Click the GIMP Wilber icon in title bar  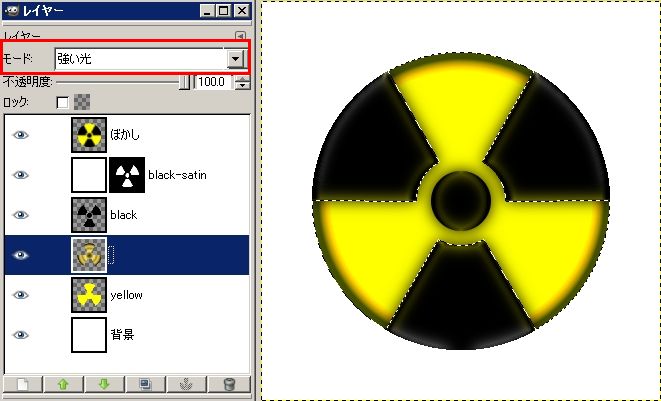[x=11, y=10]
